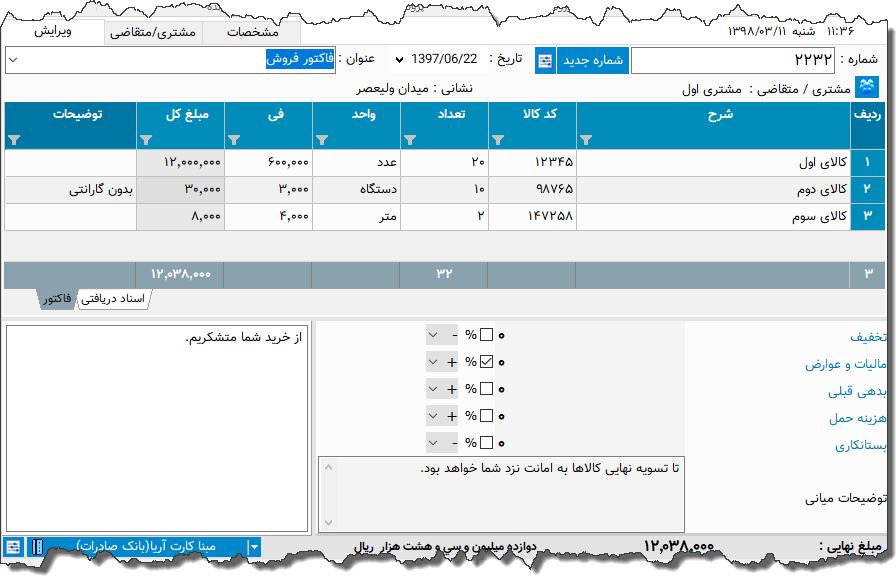Enable the تخفیف percentage checkbox
Screen dimensions: 896x576
487,335
